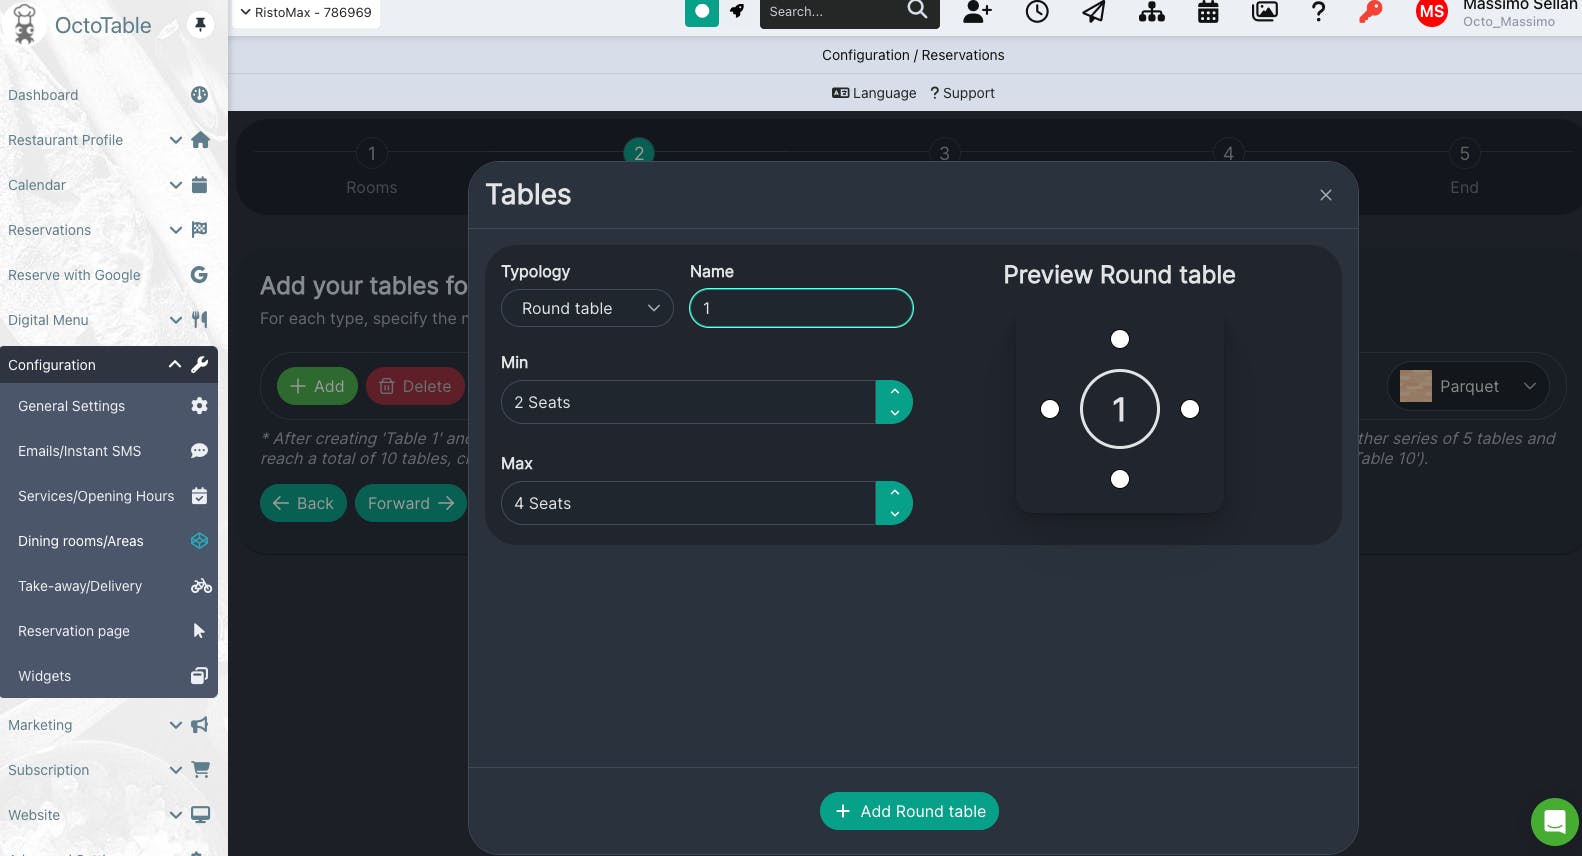Pin the sidebar with the pushpin icon

click(200, 25)
